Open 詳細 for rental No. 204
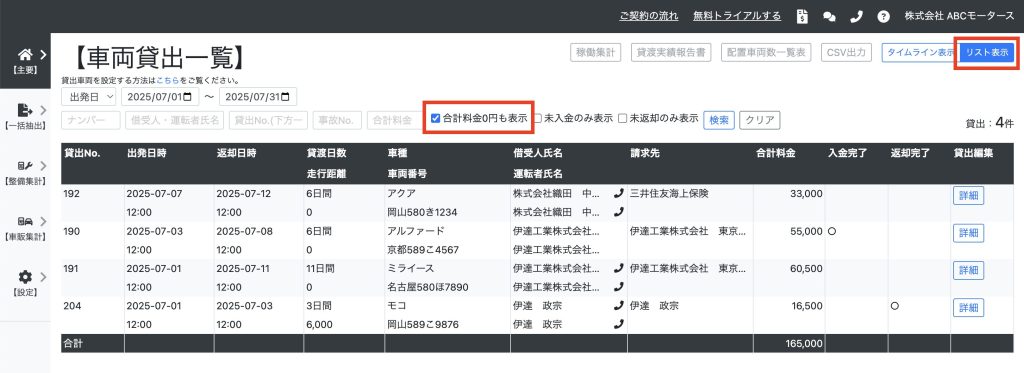Screen dimensions: 1024x373 (x=968, y=307)
